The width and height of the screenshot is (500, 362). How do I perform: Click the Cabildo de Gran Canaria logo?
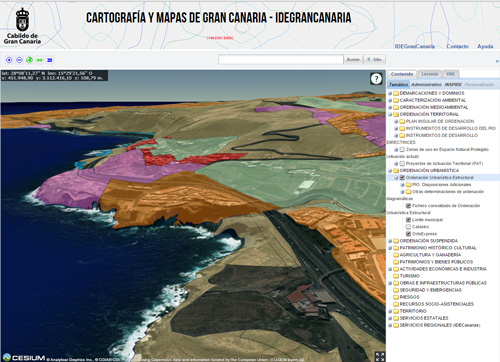(x=22, y=26)
